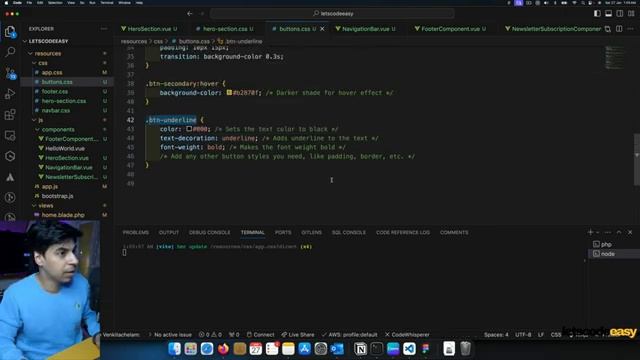Click the Go Back arrow in title bar
Viewport: 640px width, 360px height.
(190, 13)
